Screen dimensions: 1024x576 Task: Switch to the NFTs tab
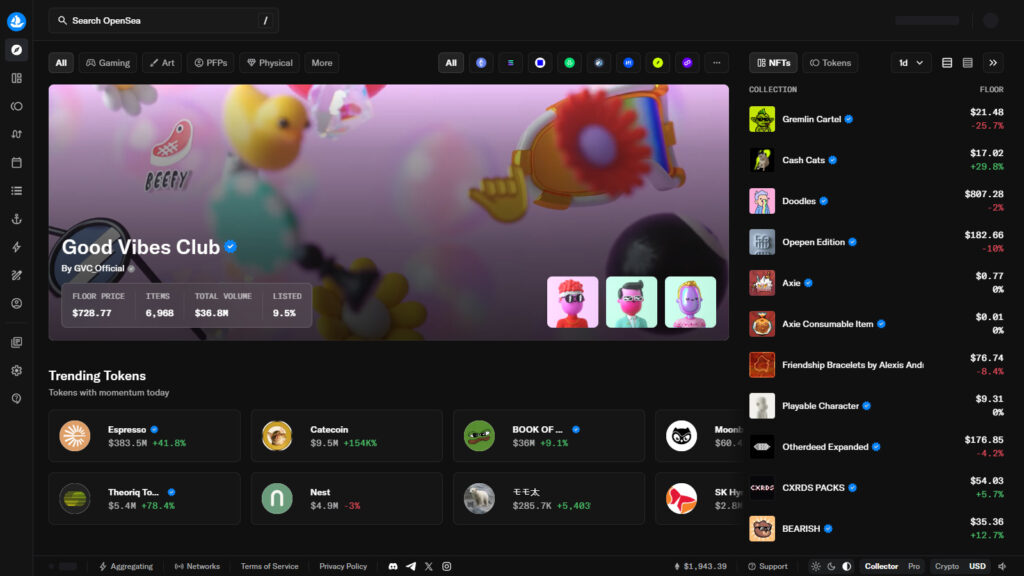tap(773, 63)
